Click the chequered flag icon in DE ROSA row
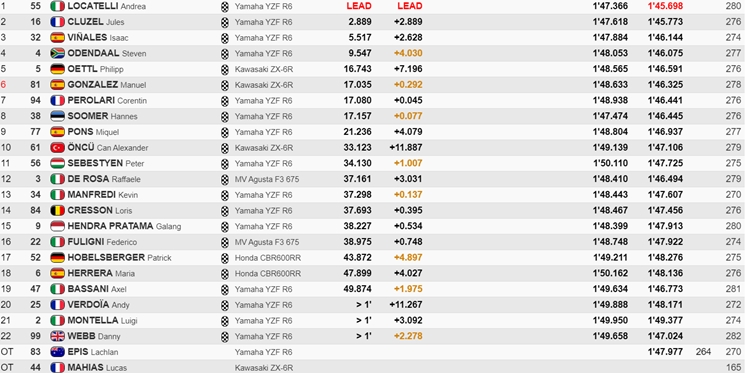 [225, 179]
